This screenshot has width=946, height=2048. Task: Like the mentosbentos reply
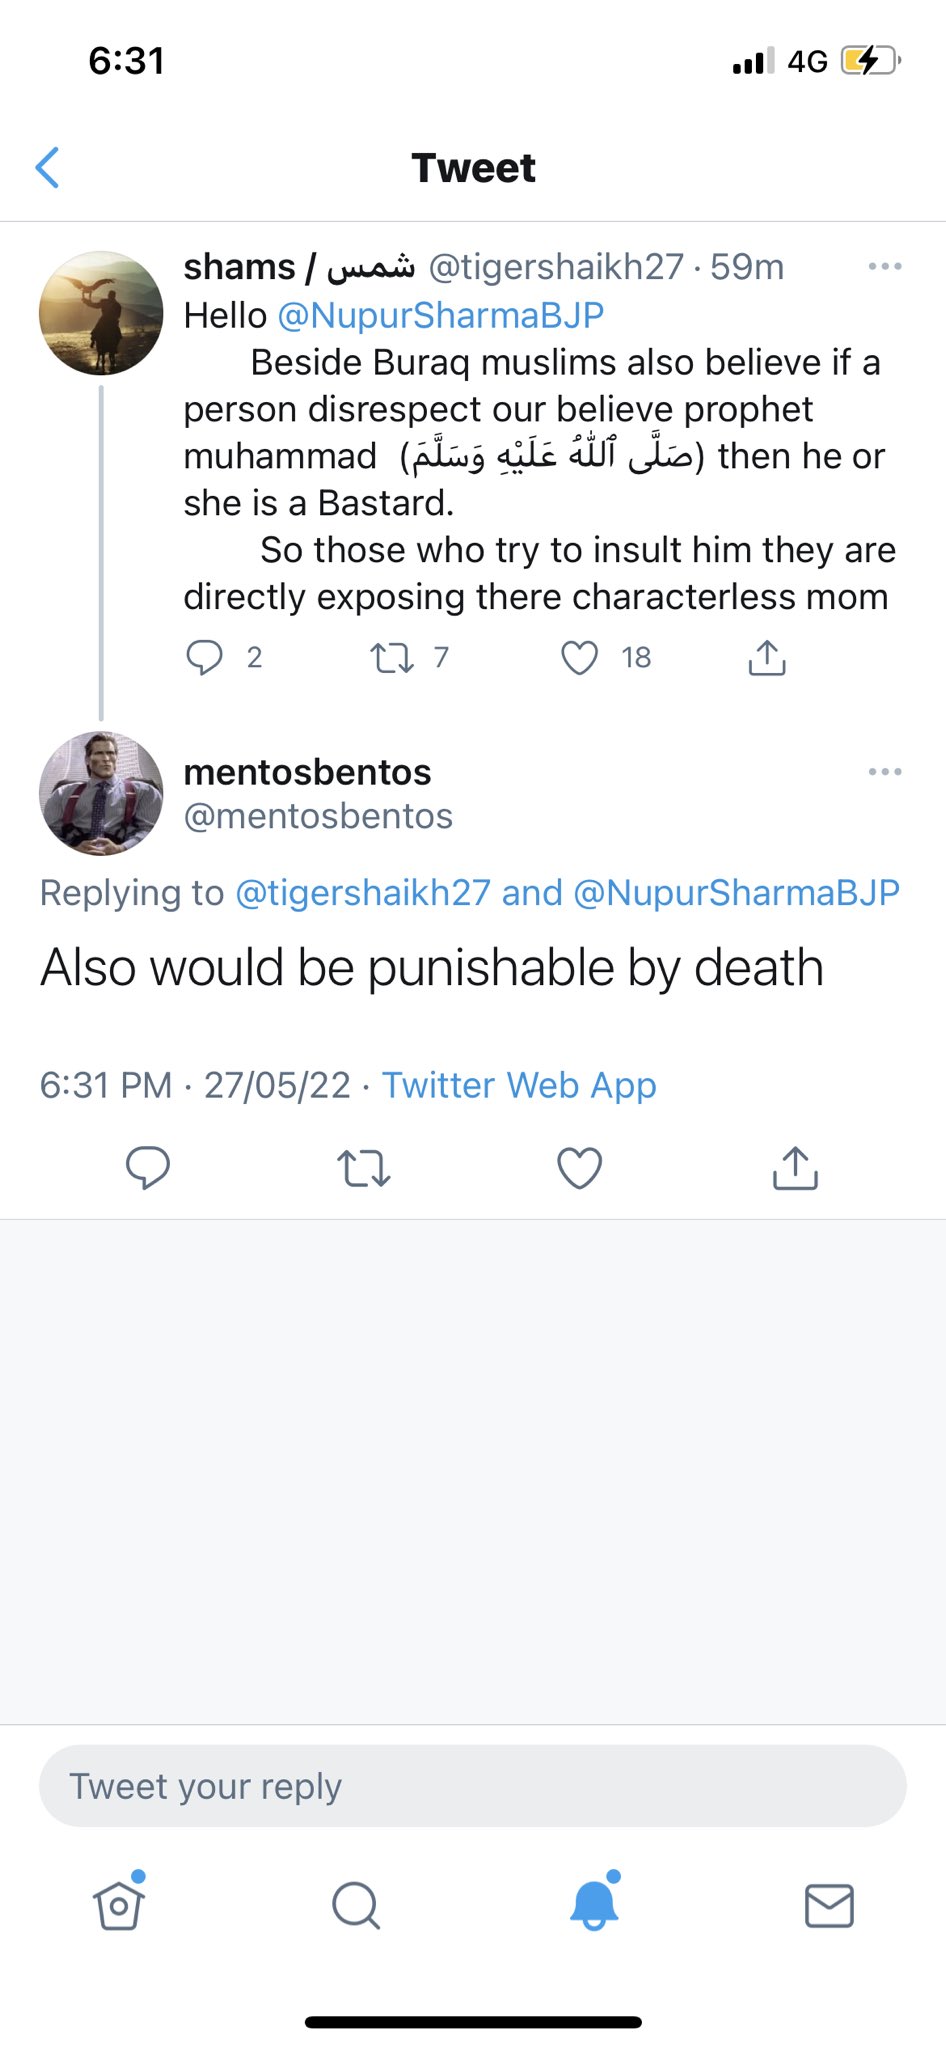click(x=579, y=1167)
